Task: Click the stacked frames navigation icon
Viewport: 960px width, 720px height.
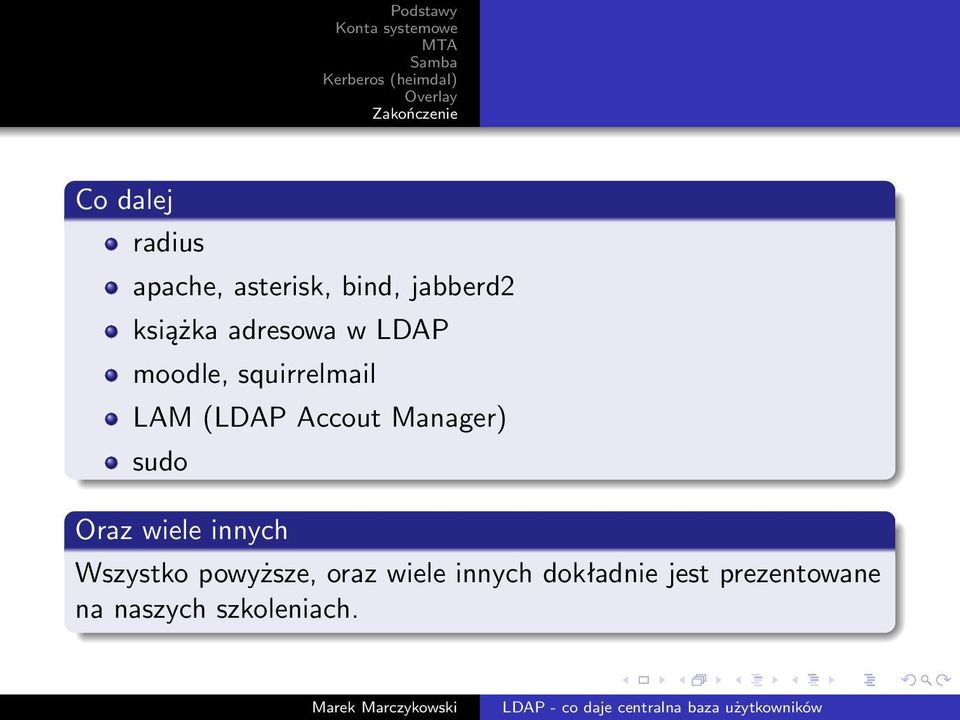Action: pos(699,680)
